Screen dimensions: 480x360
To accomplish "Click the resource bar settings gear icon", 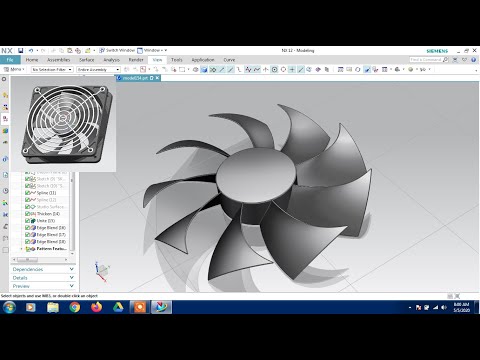I will 4,79.
